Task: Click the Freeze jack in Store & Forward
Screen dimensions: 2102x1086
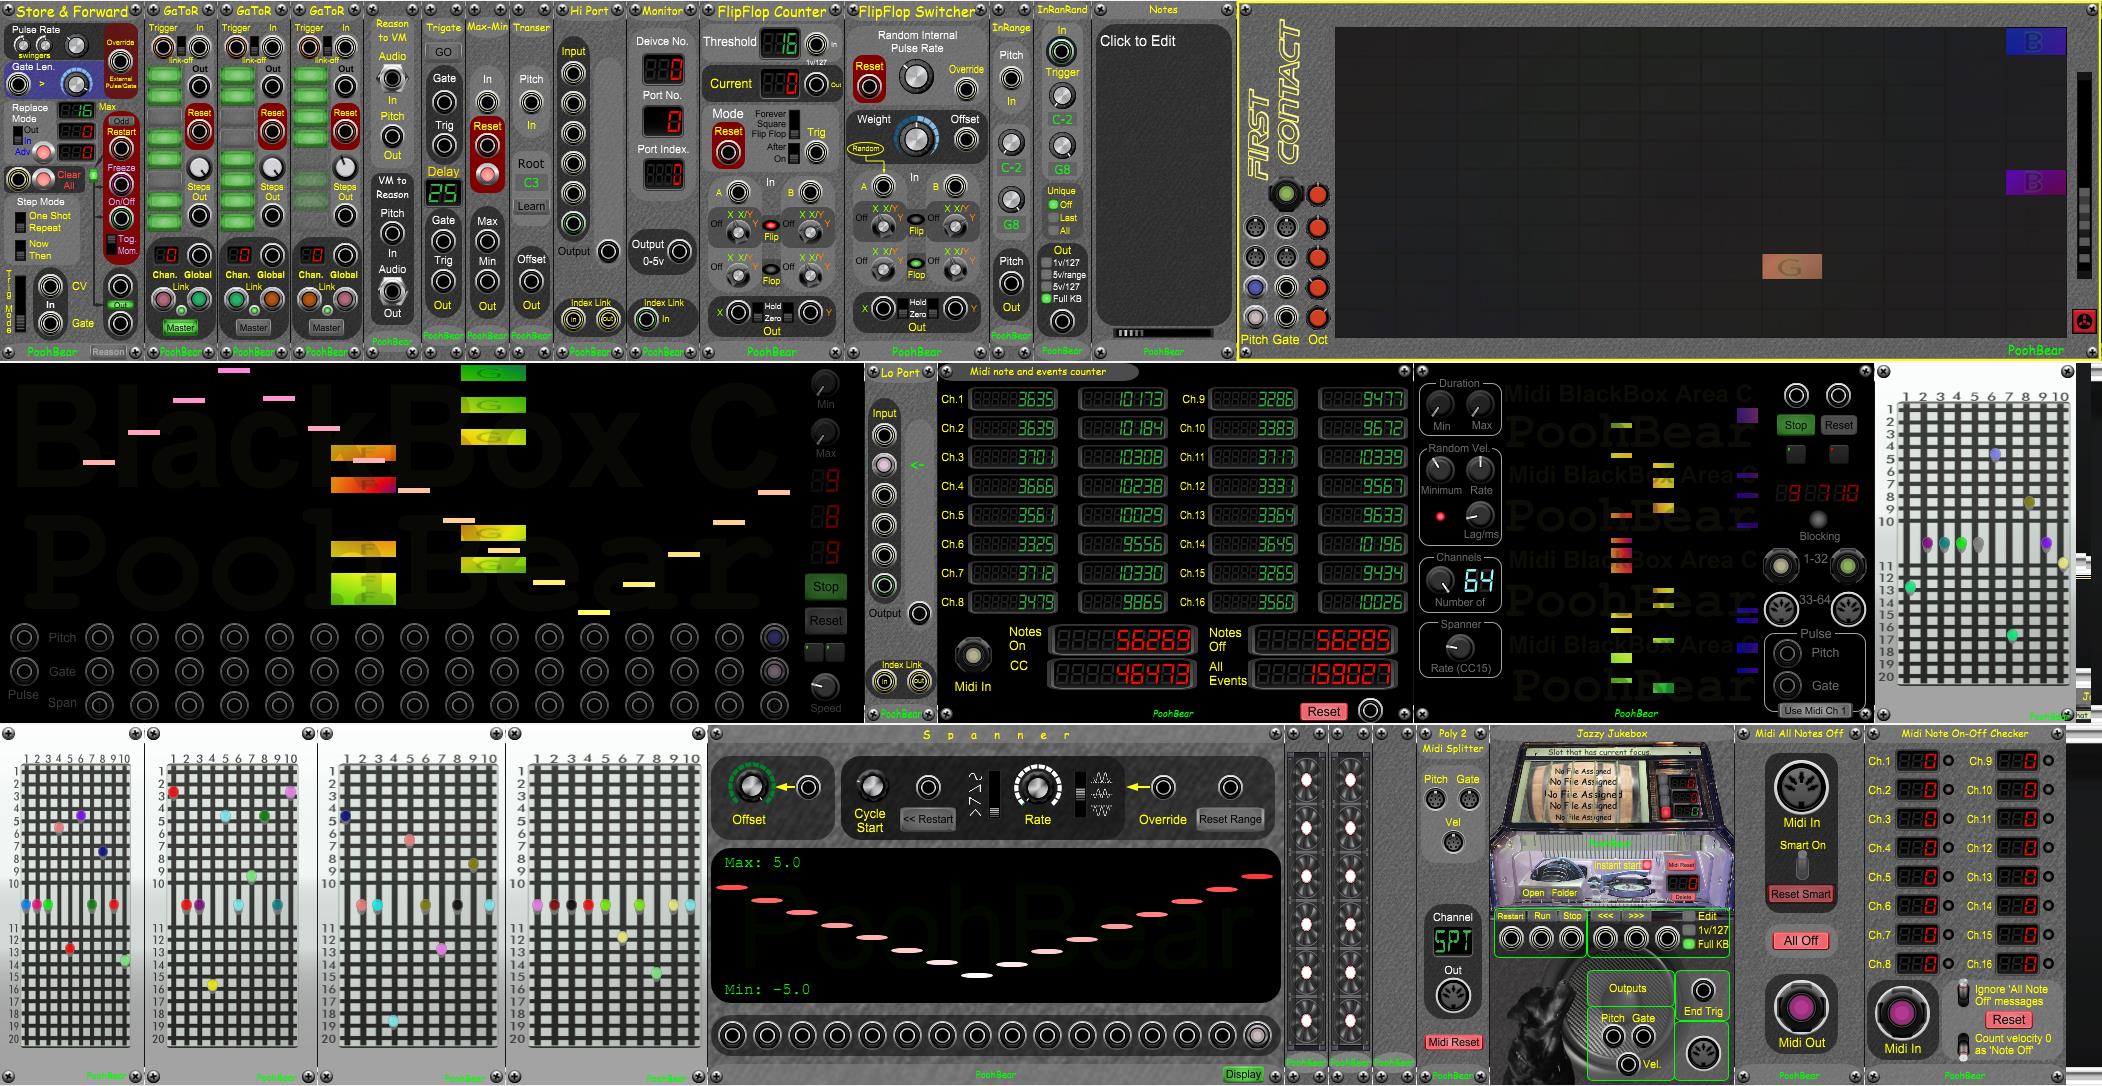Action: tap(121, 185)
